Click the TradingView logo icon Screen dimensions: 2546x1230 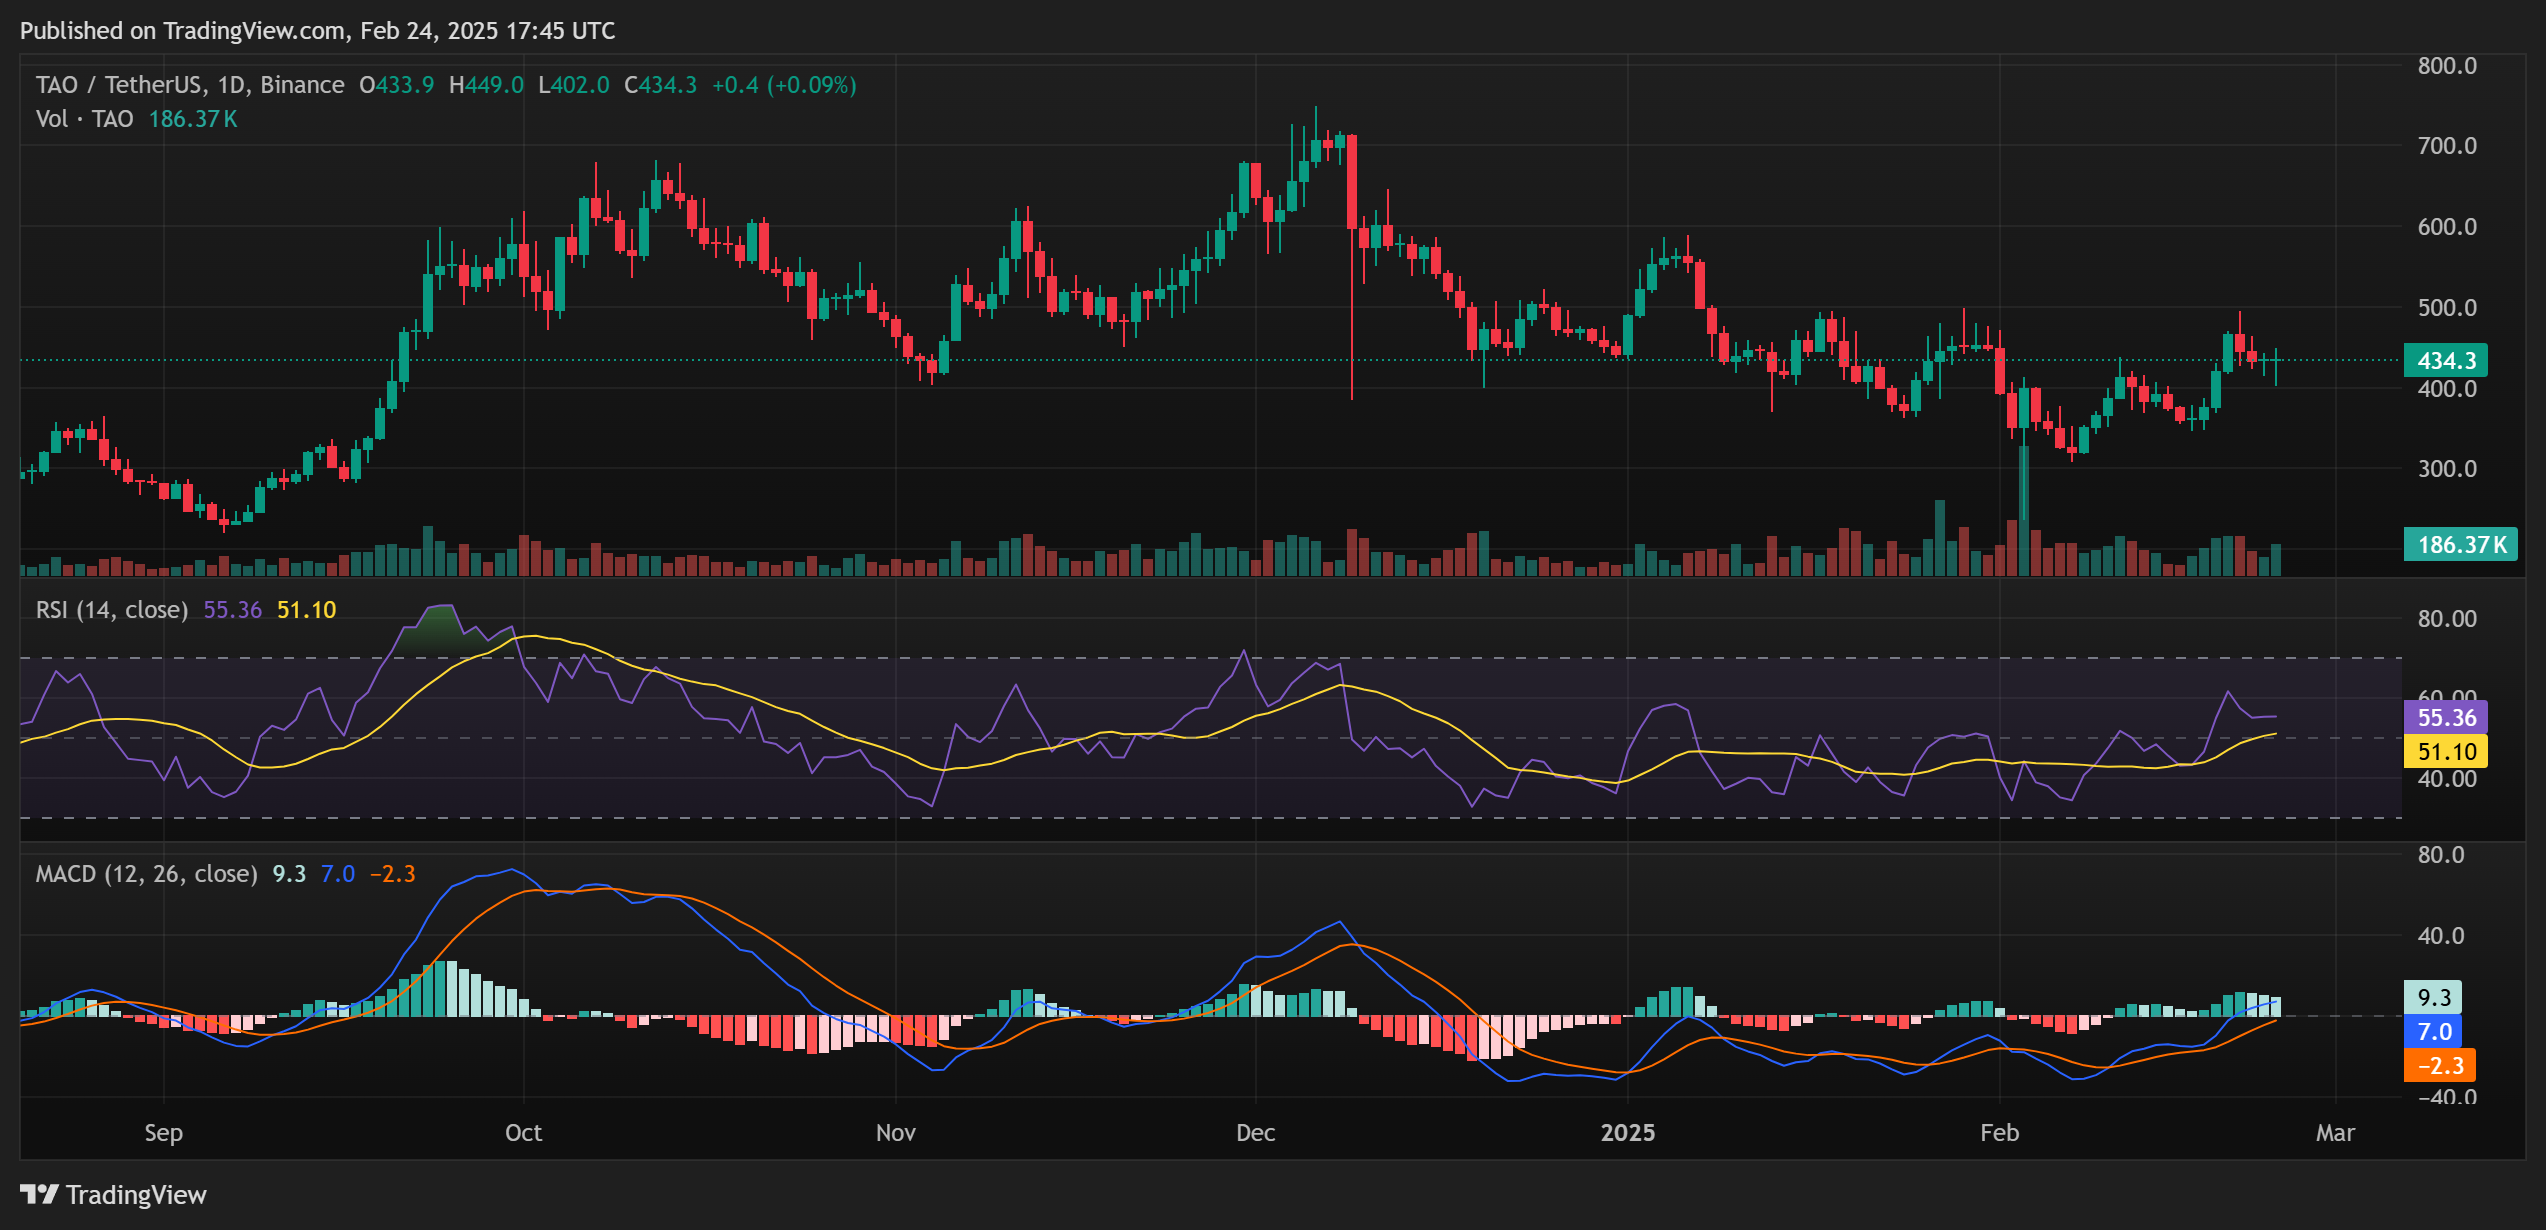(x=39, y=1194)
